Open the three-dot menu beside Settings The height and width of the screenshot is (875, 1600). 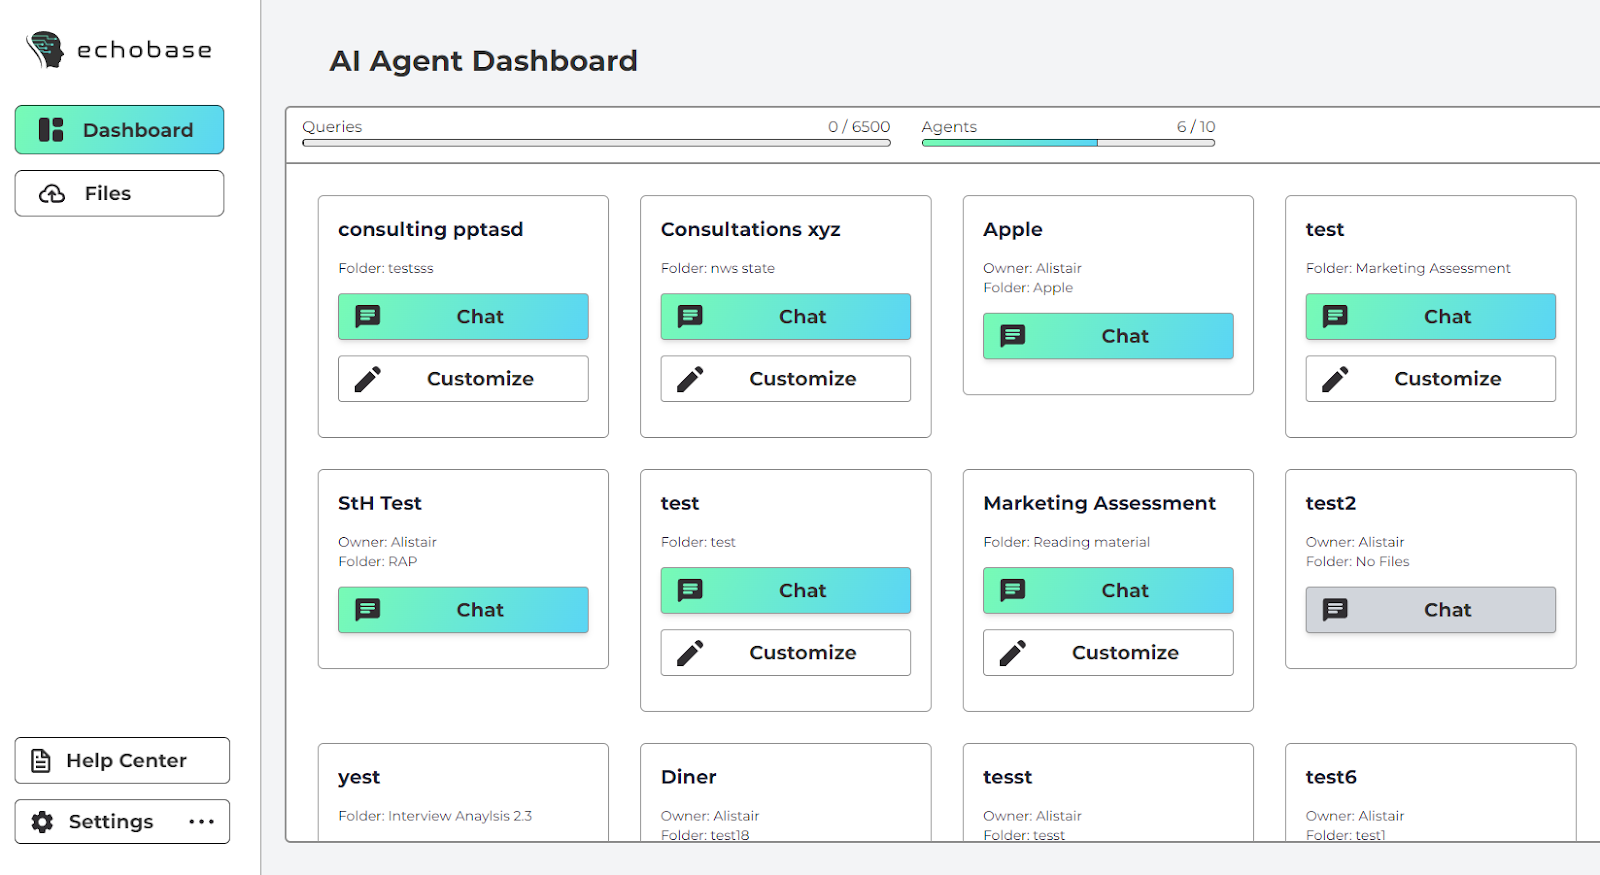point(201,822)
